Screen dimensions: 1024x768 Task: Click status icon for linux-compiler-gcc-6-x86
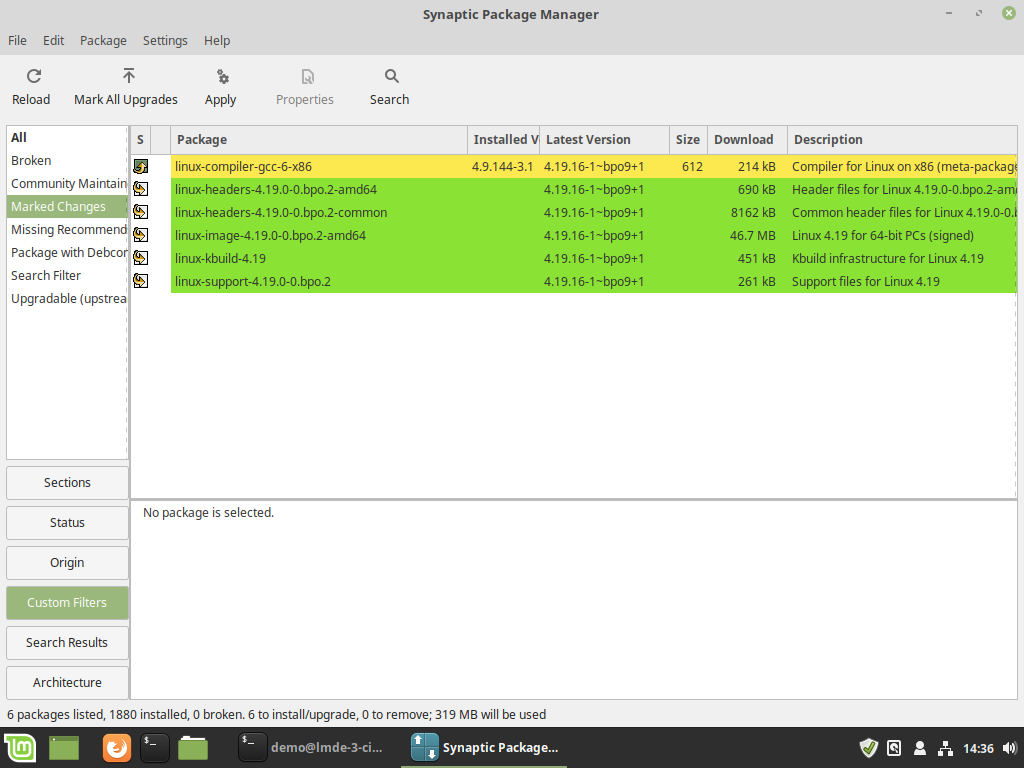tap(140, 167)
